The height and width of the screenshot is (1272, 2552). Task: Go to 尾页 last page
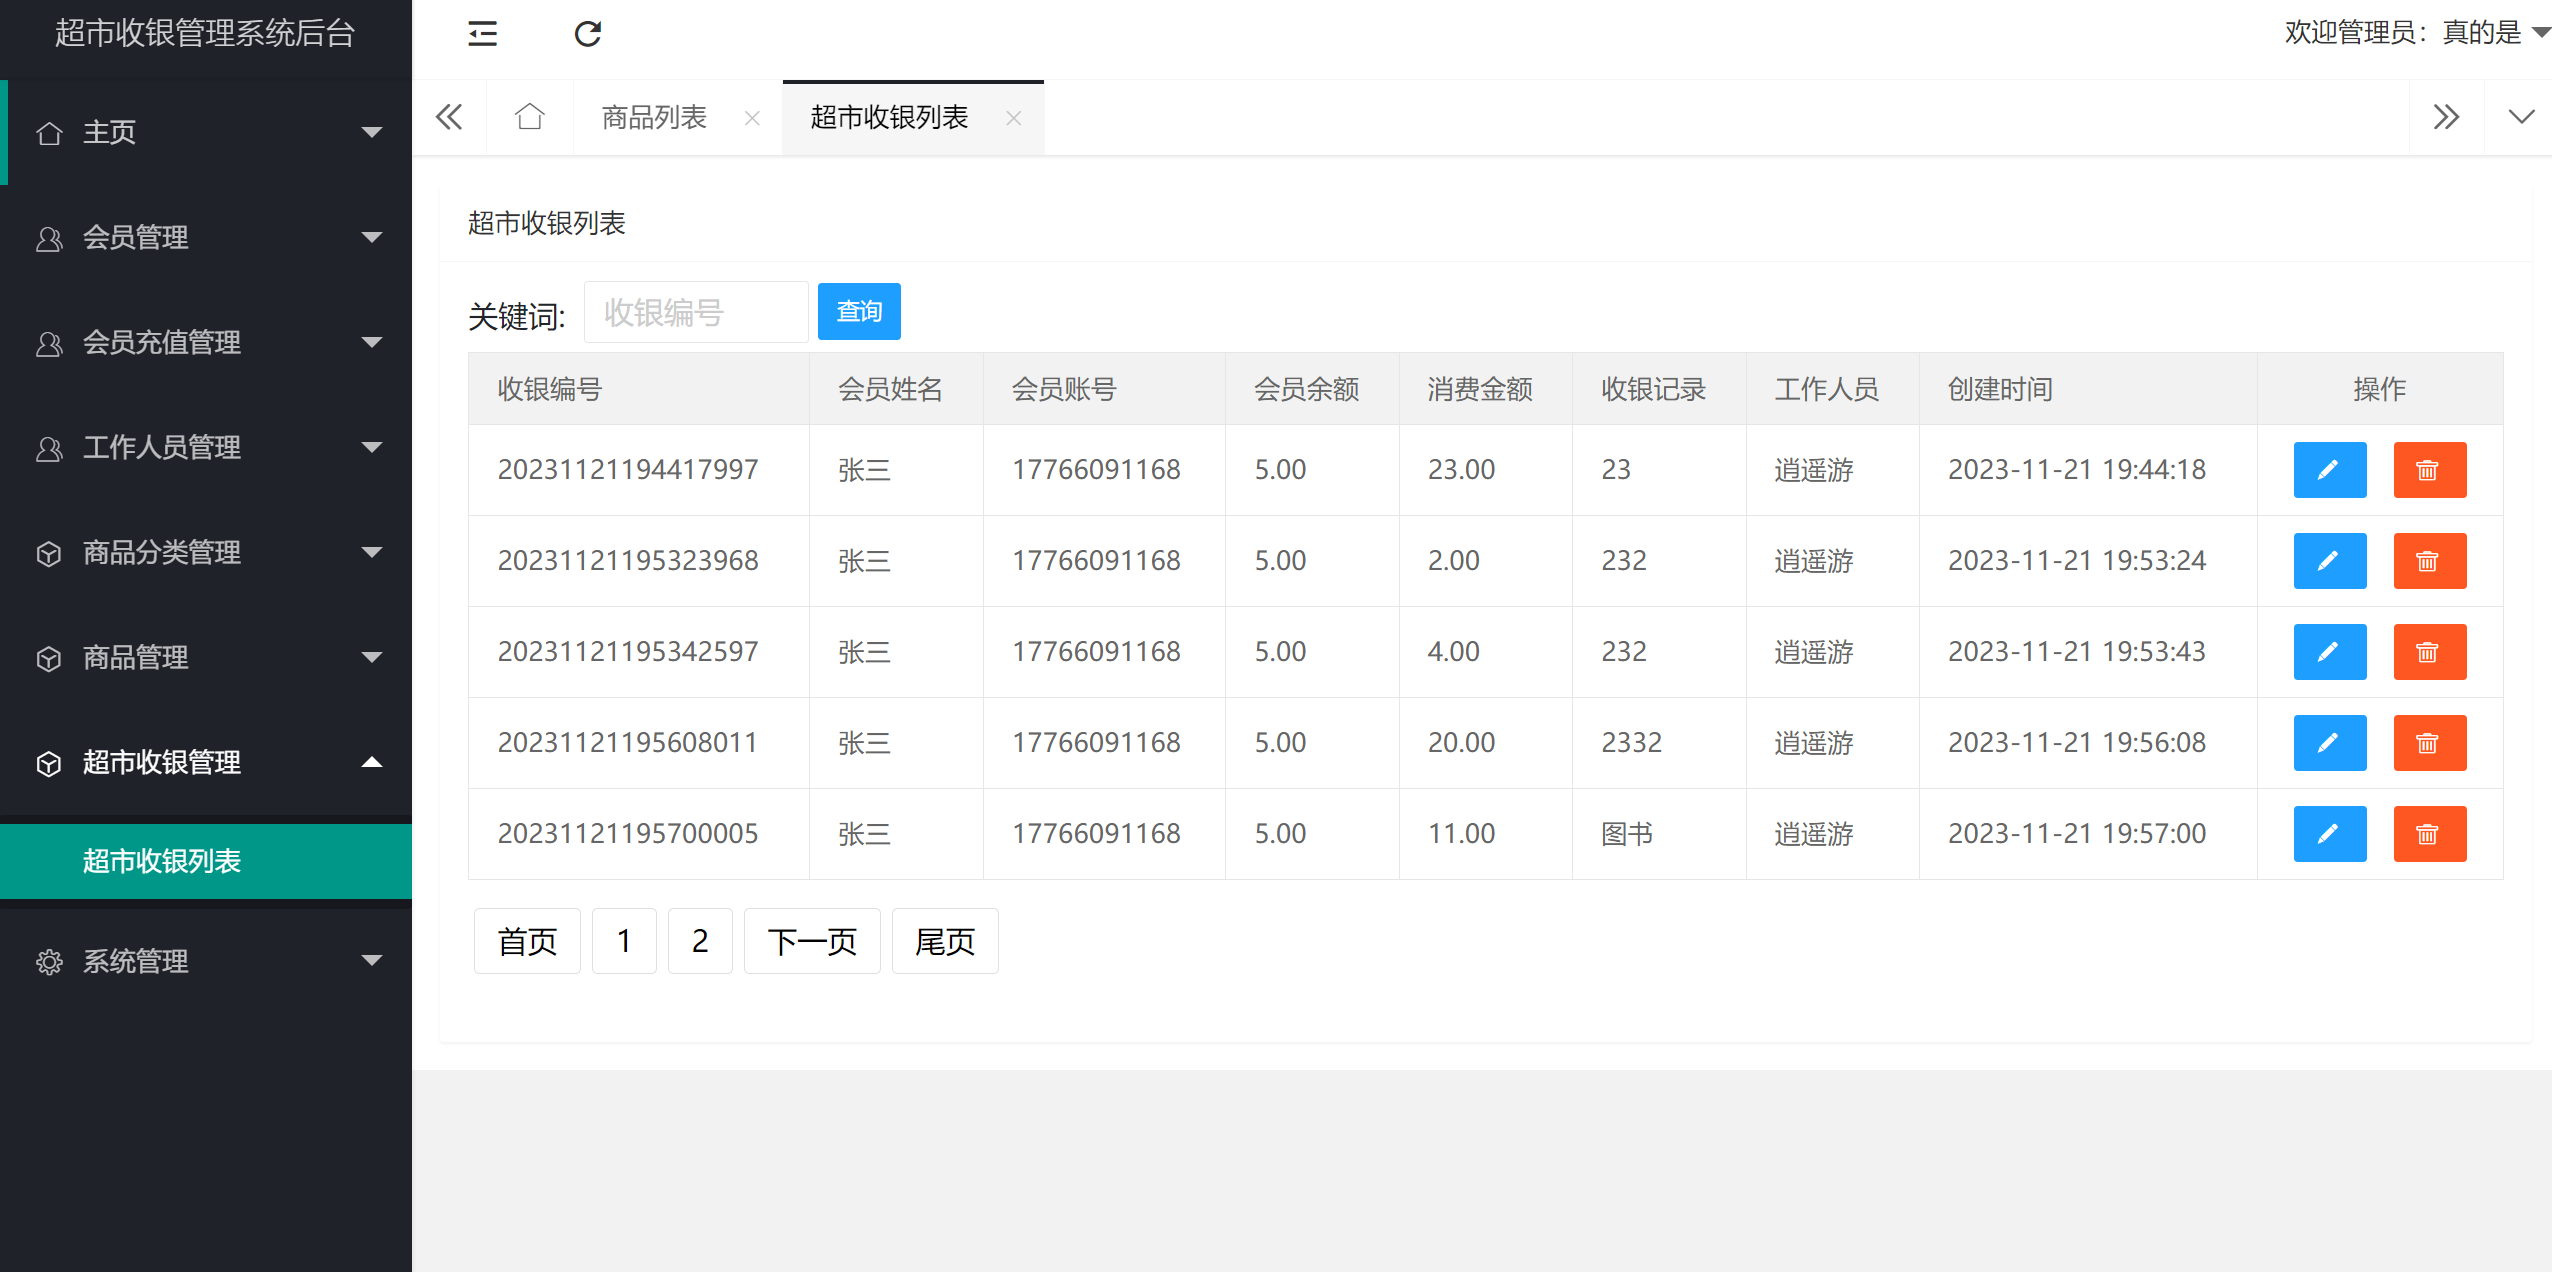943,940
